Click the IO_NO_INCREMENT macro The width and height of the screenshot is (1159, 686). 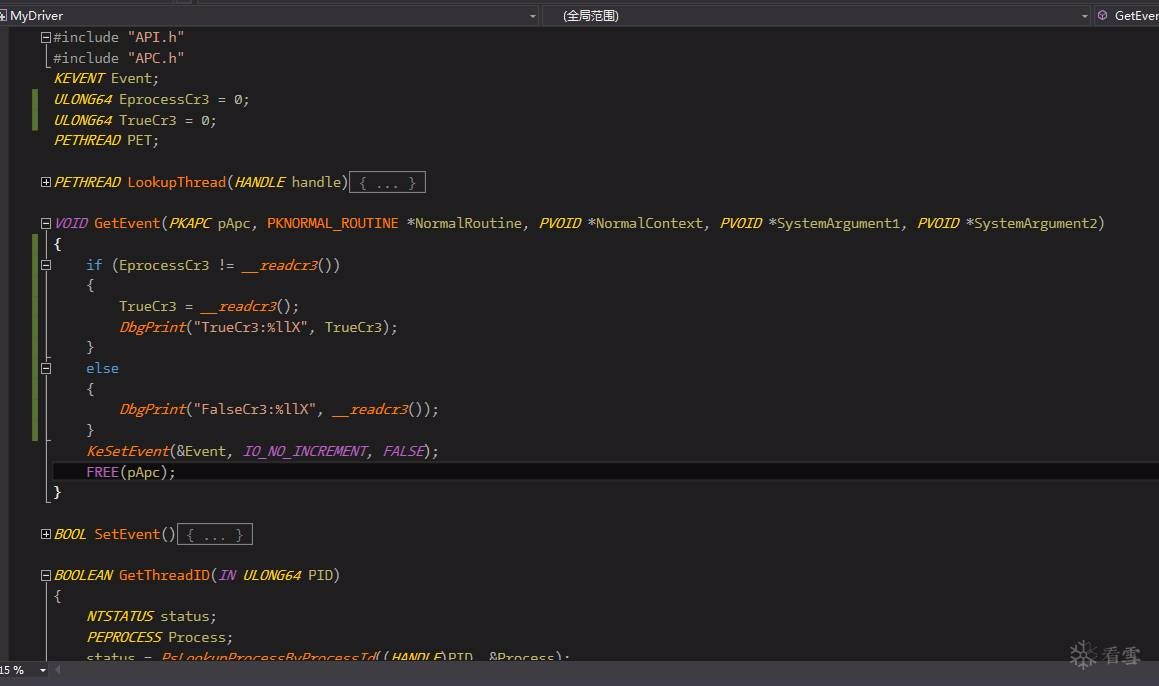coord(305,451)
